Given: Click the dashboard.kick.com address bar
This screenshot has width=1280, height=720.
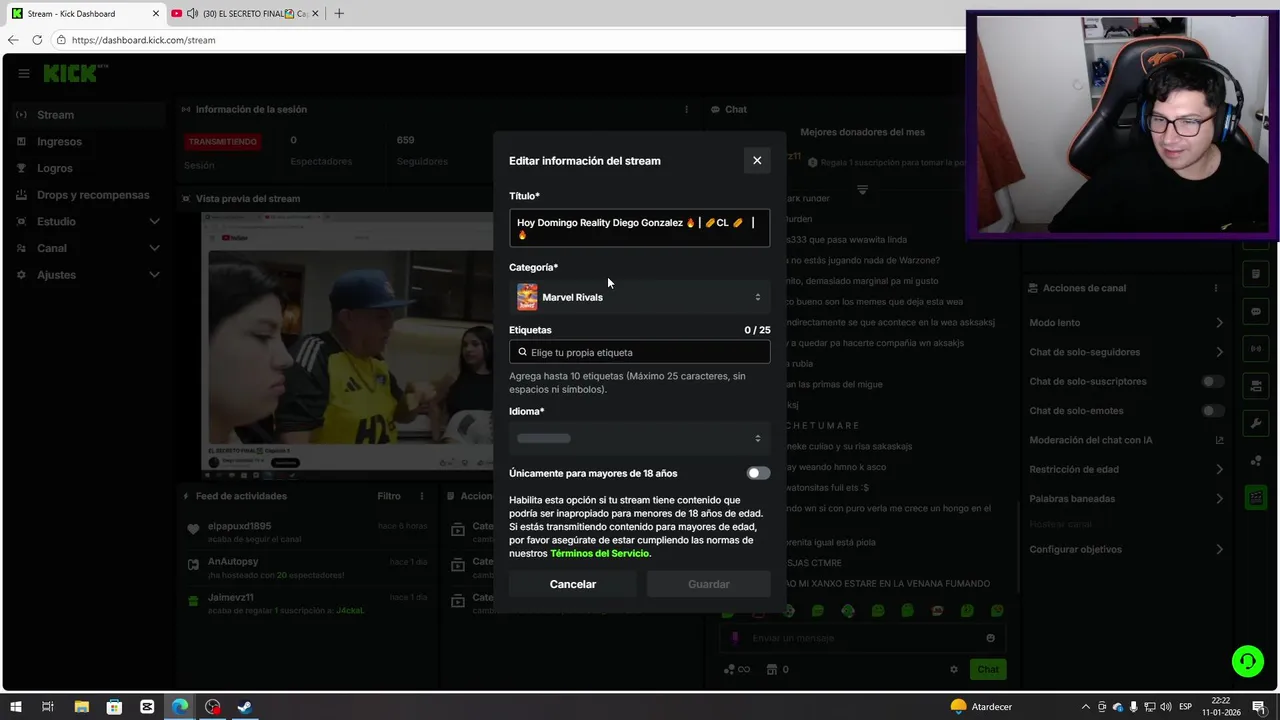Looking at the screenshot, I should coord(510,40).
